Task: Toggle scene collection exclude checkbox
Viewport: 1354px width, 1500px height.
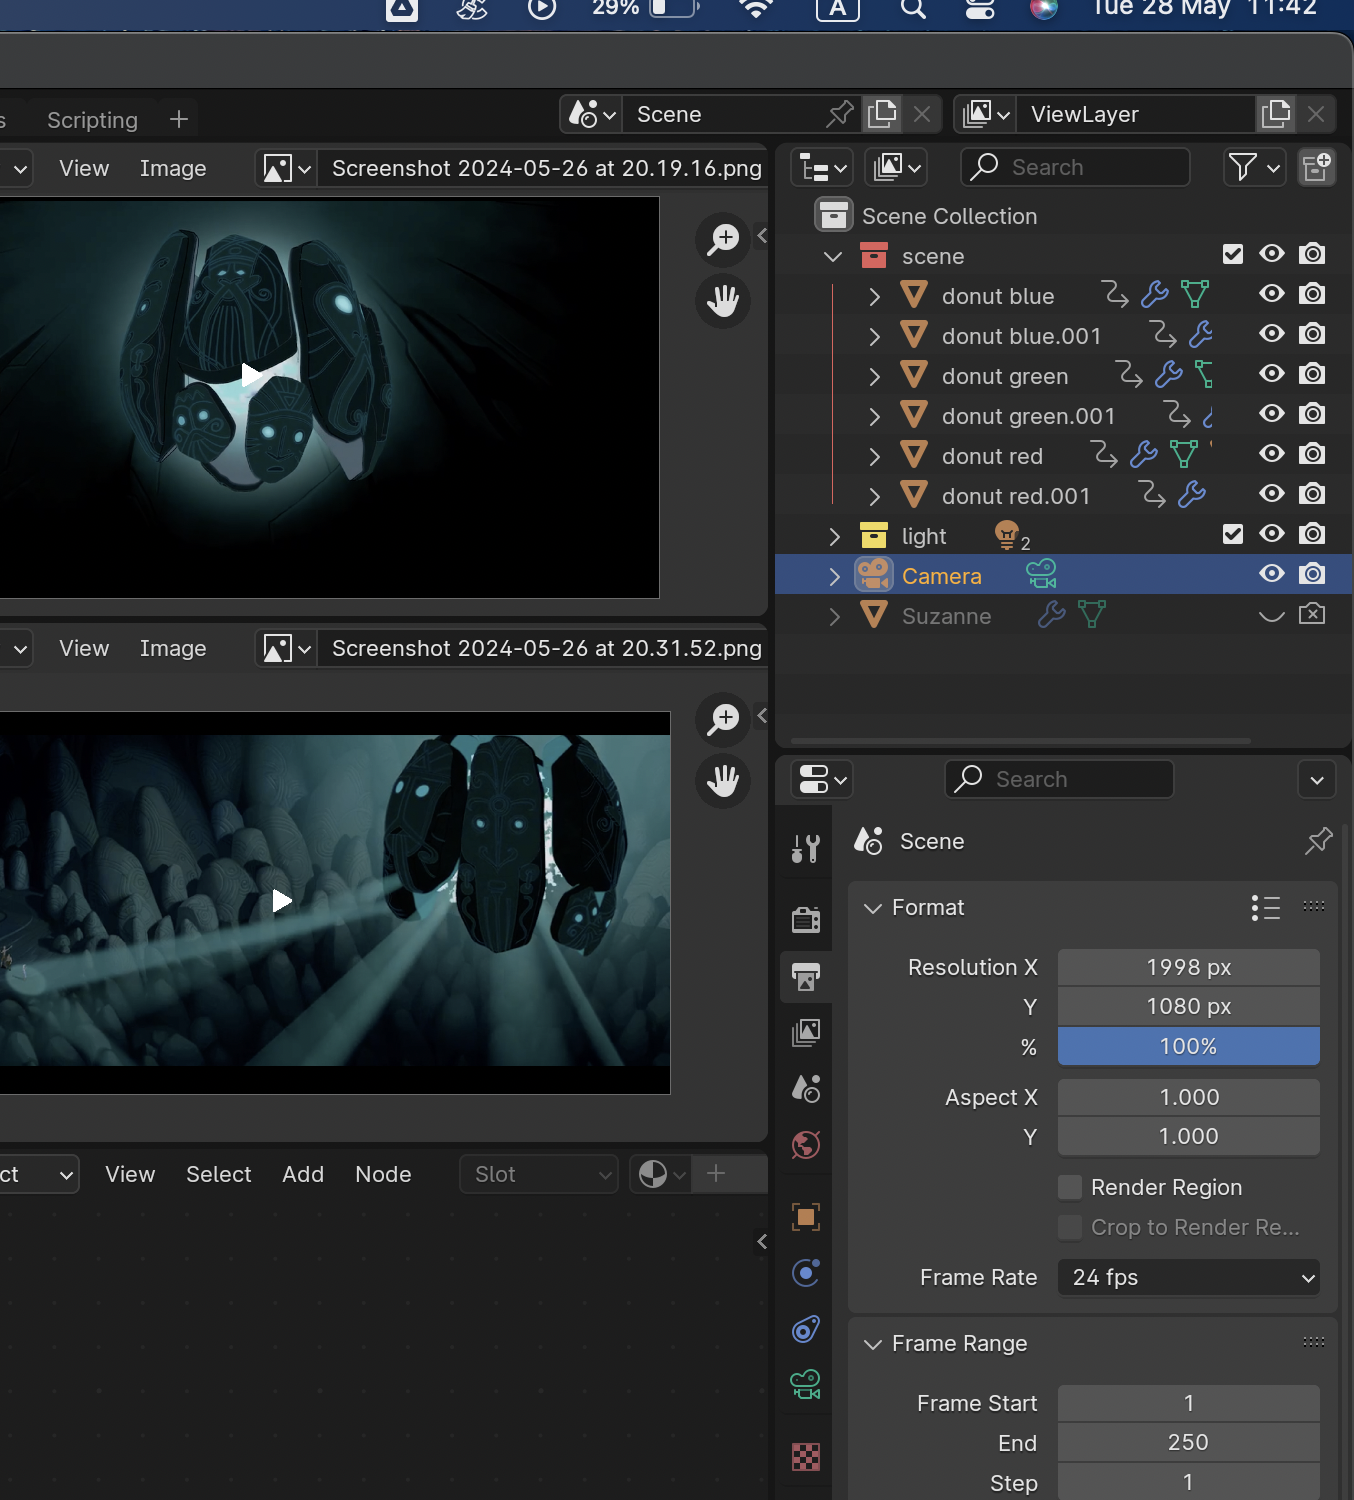Action: (1233, 254)
